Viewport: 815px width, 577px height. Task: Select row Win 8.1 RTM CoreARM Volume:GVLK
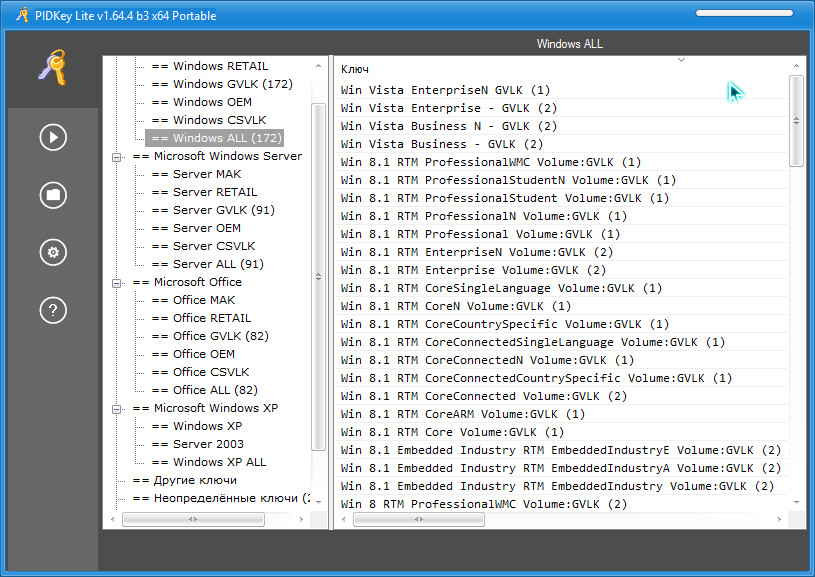click(561, 414)
